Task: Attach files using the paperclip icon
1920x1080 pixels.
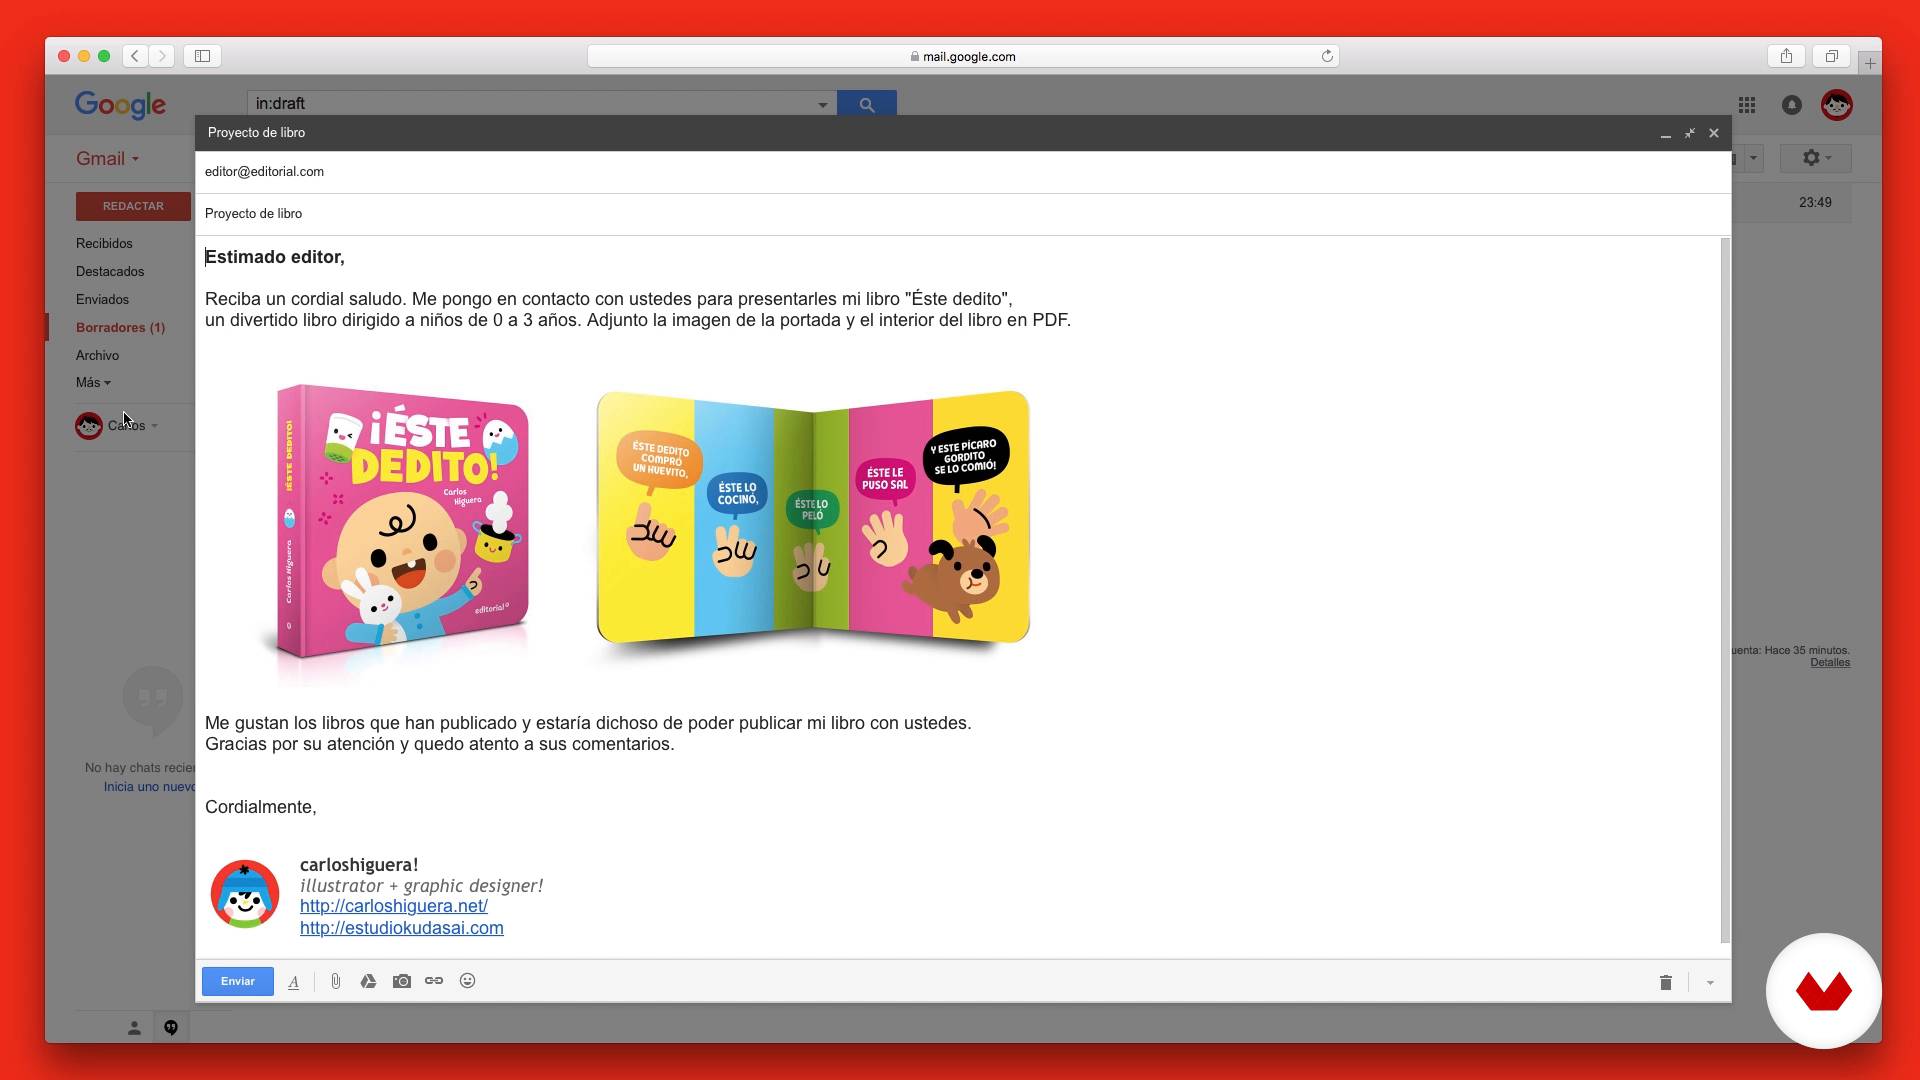Action: point(336,982)
